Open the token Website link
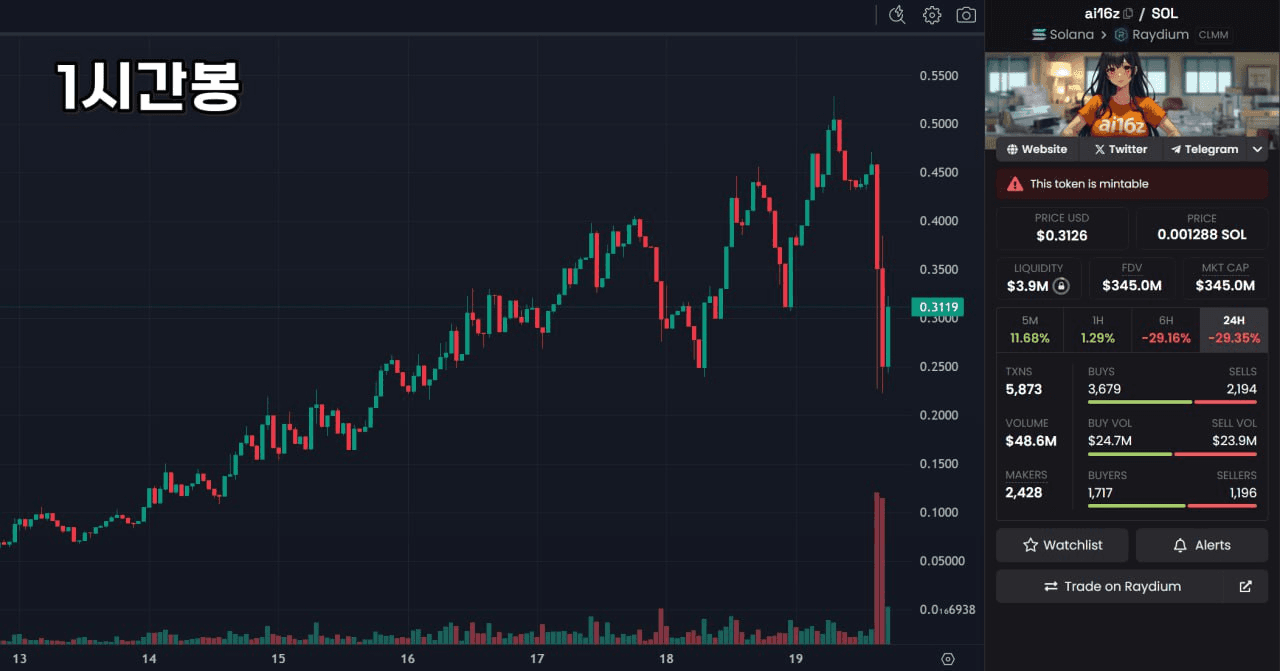1280x671 pixels. tap(1036, 150)
